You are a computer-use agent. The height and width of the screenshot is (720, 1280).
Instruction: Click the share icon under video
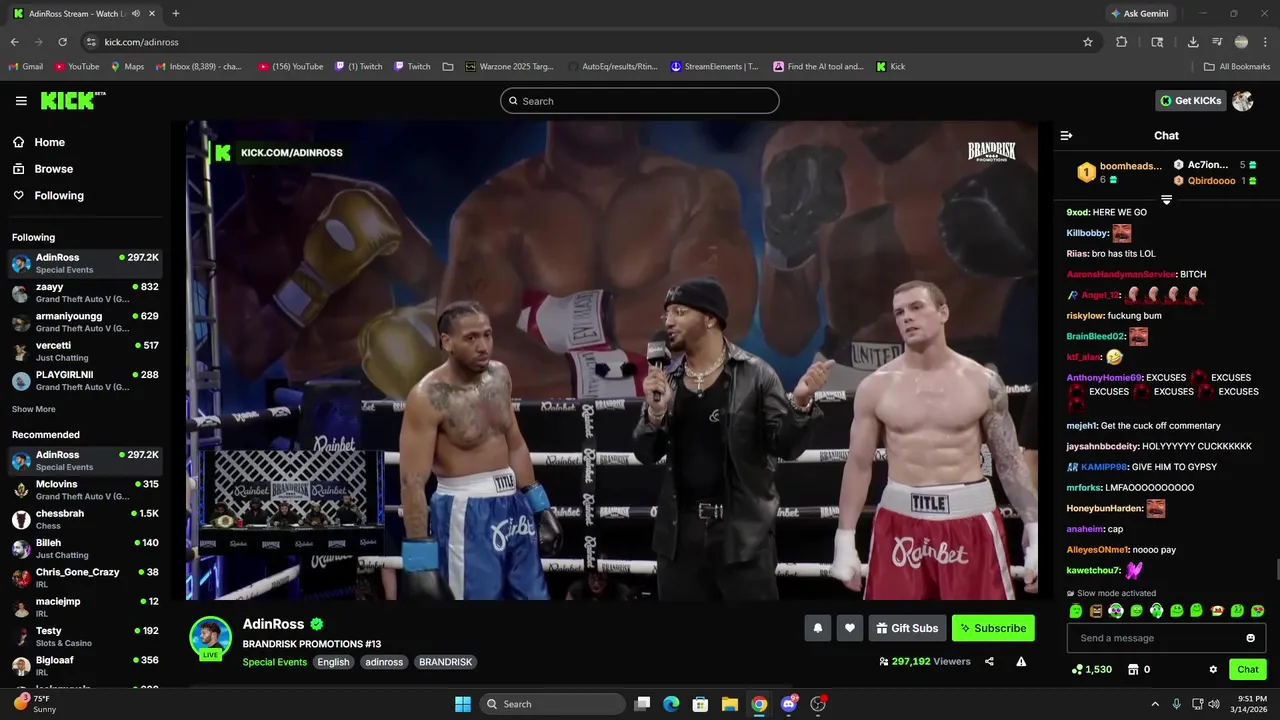989,661
